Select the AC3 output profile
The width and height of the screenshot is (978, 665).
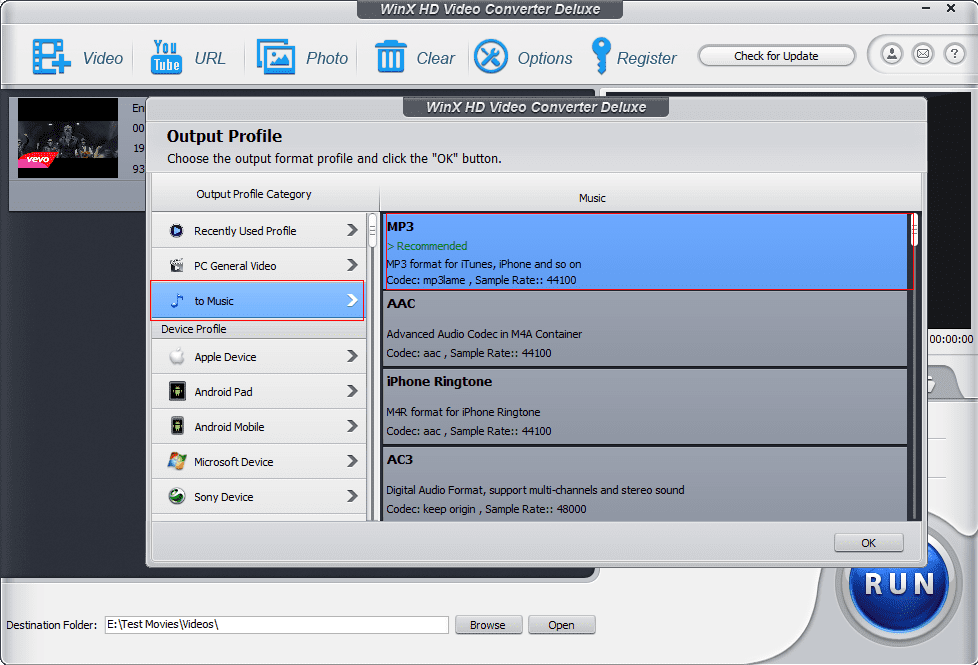coord(645,484)
